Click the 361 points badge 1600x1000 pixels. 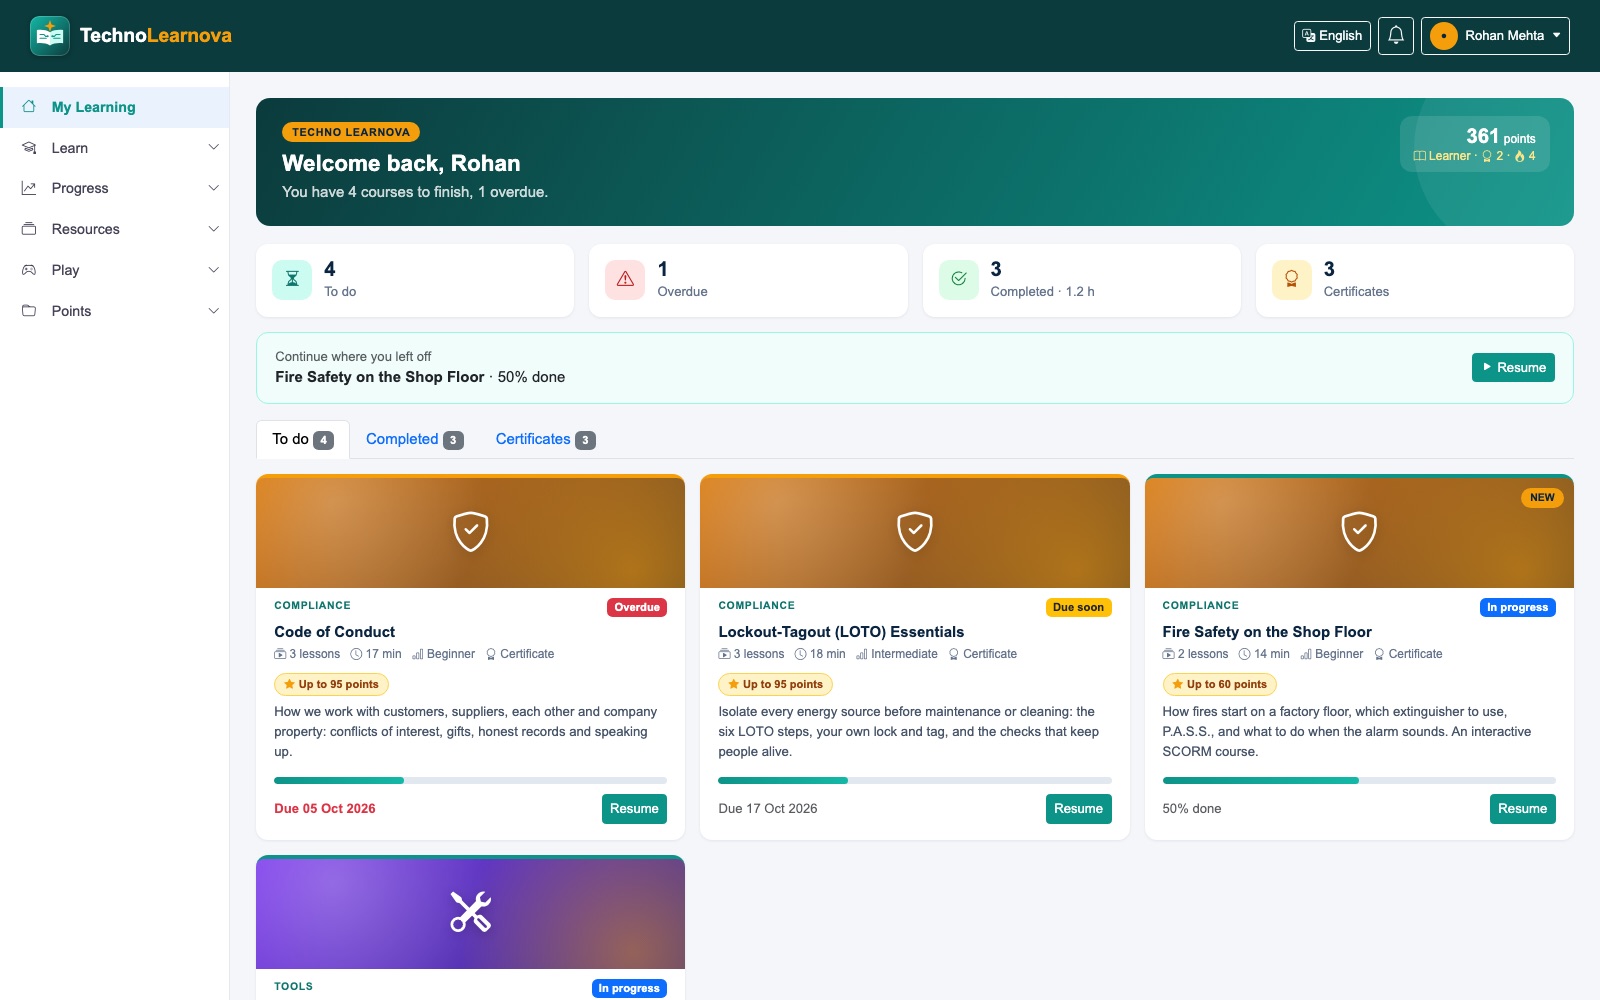pyautogui.click(x=1475, y=144)
